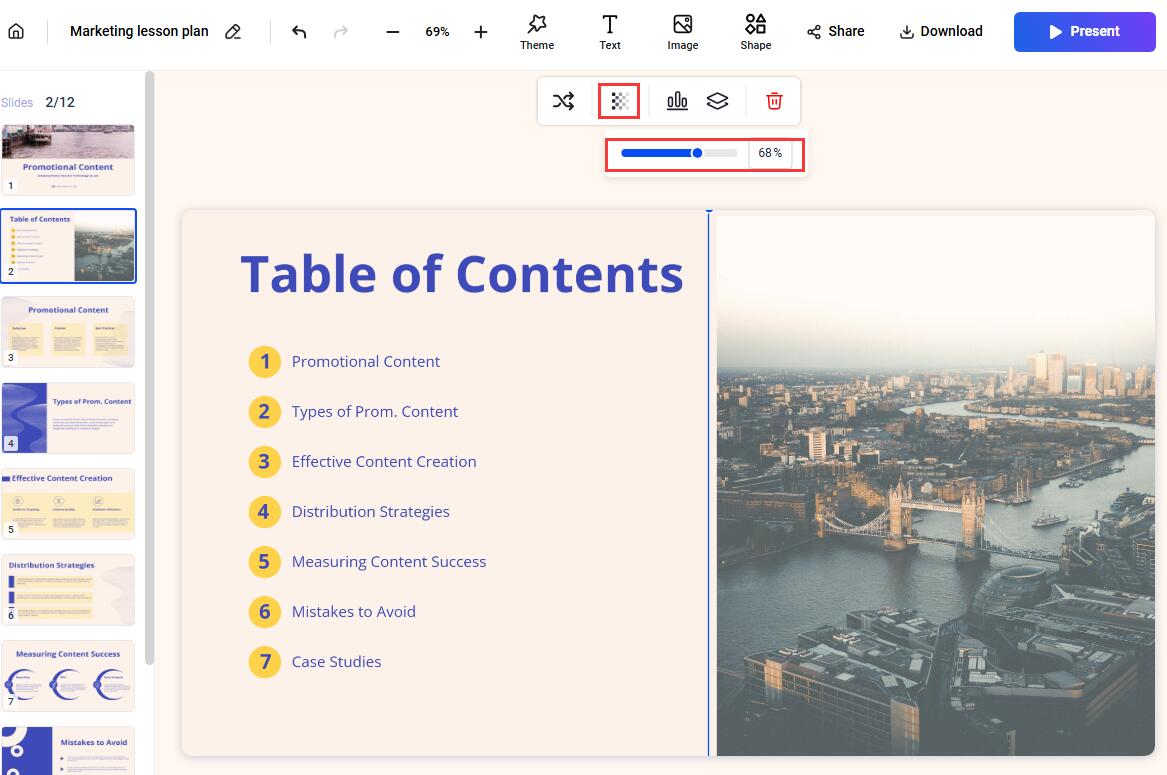Image resolution: width=1167 pixels, height=775 pixels.
Task: Open the Theme tool
Action: (x=537, y=32)
